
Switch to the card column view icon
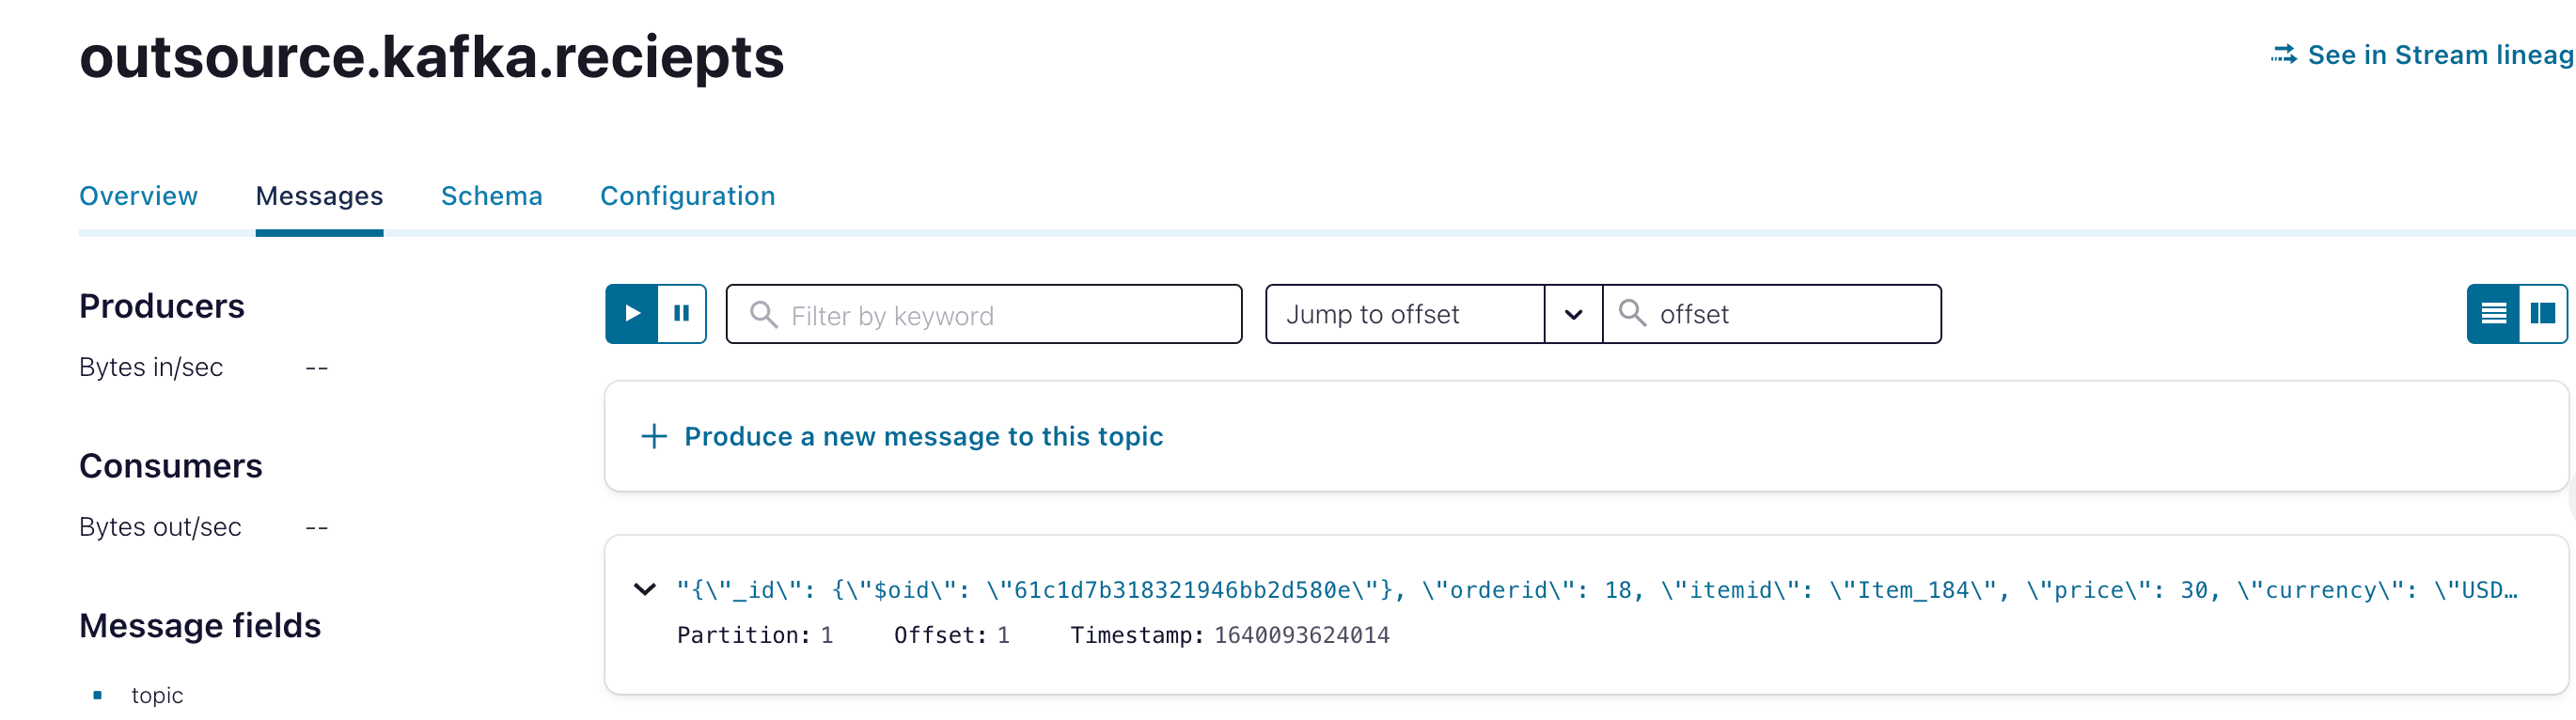click(x=2542, y=314)
